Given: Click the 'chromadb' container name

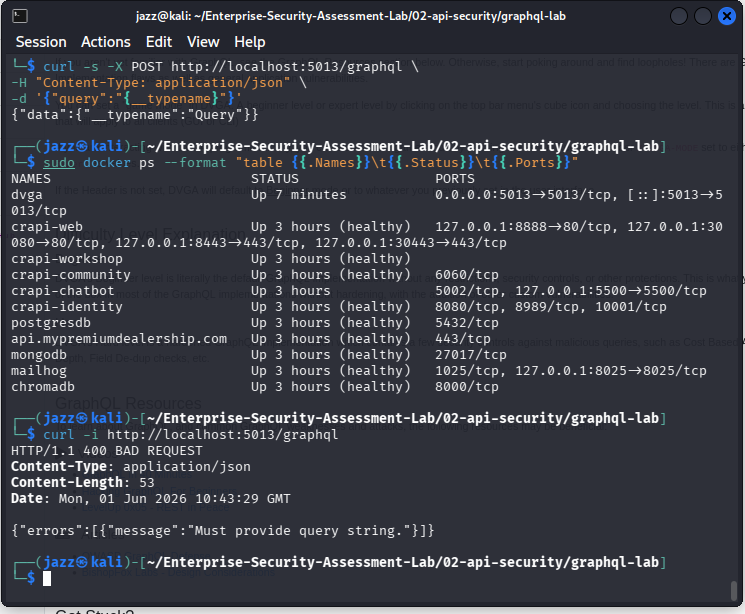Looking at the screenshot, I should tap(43, 387).
